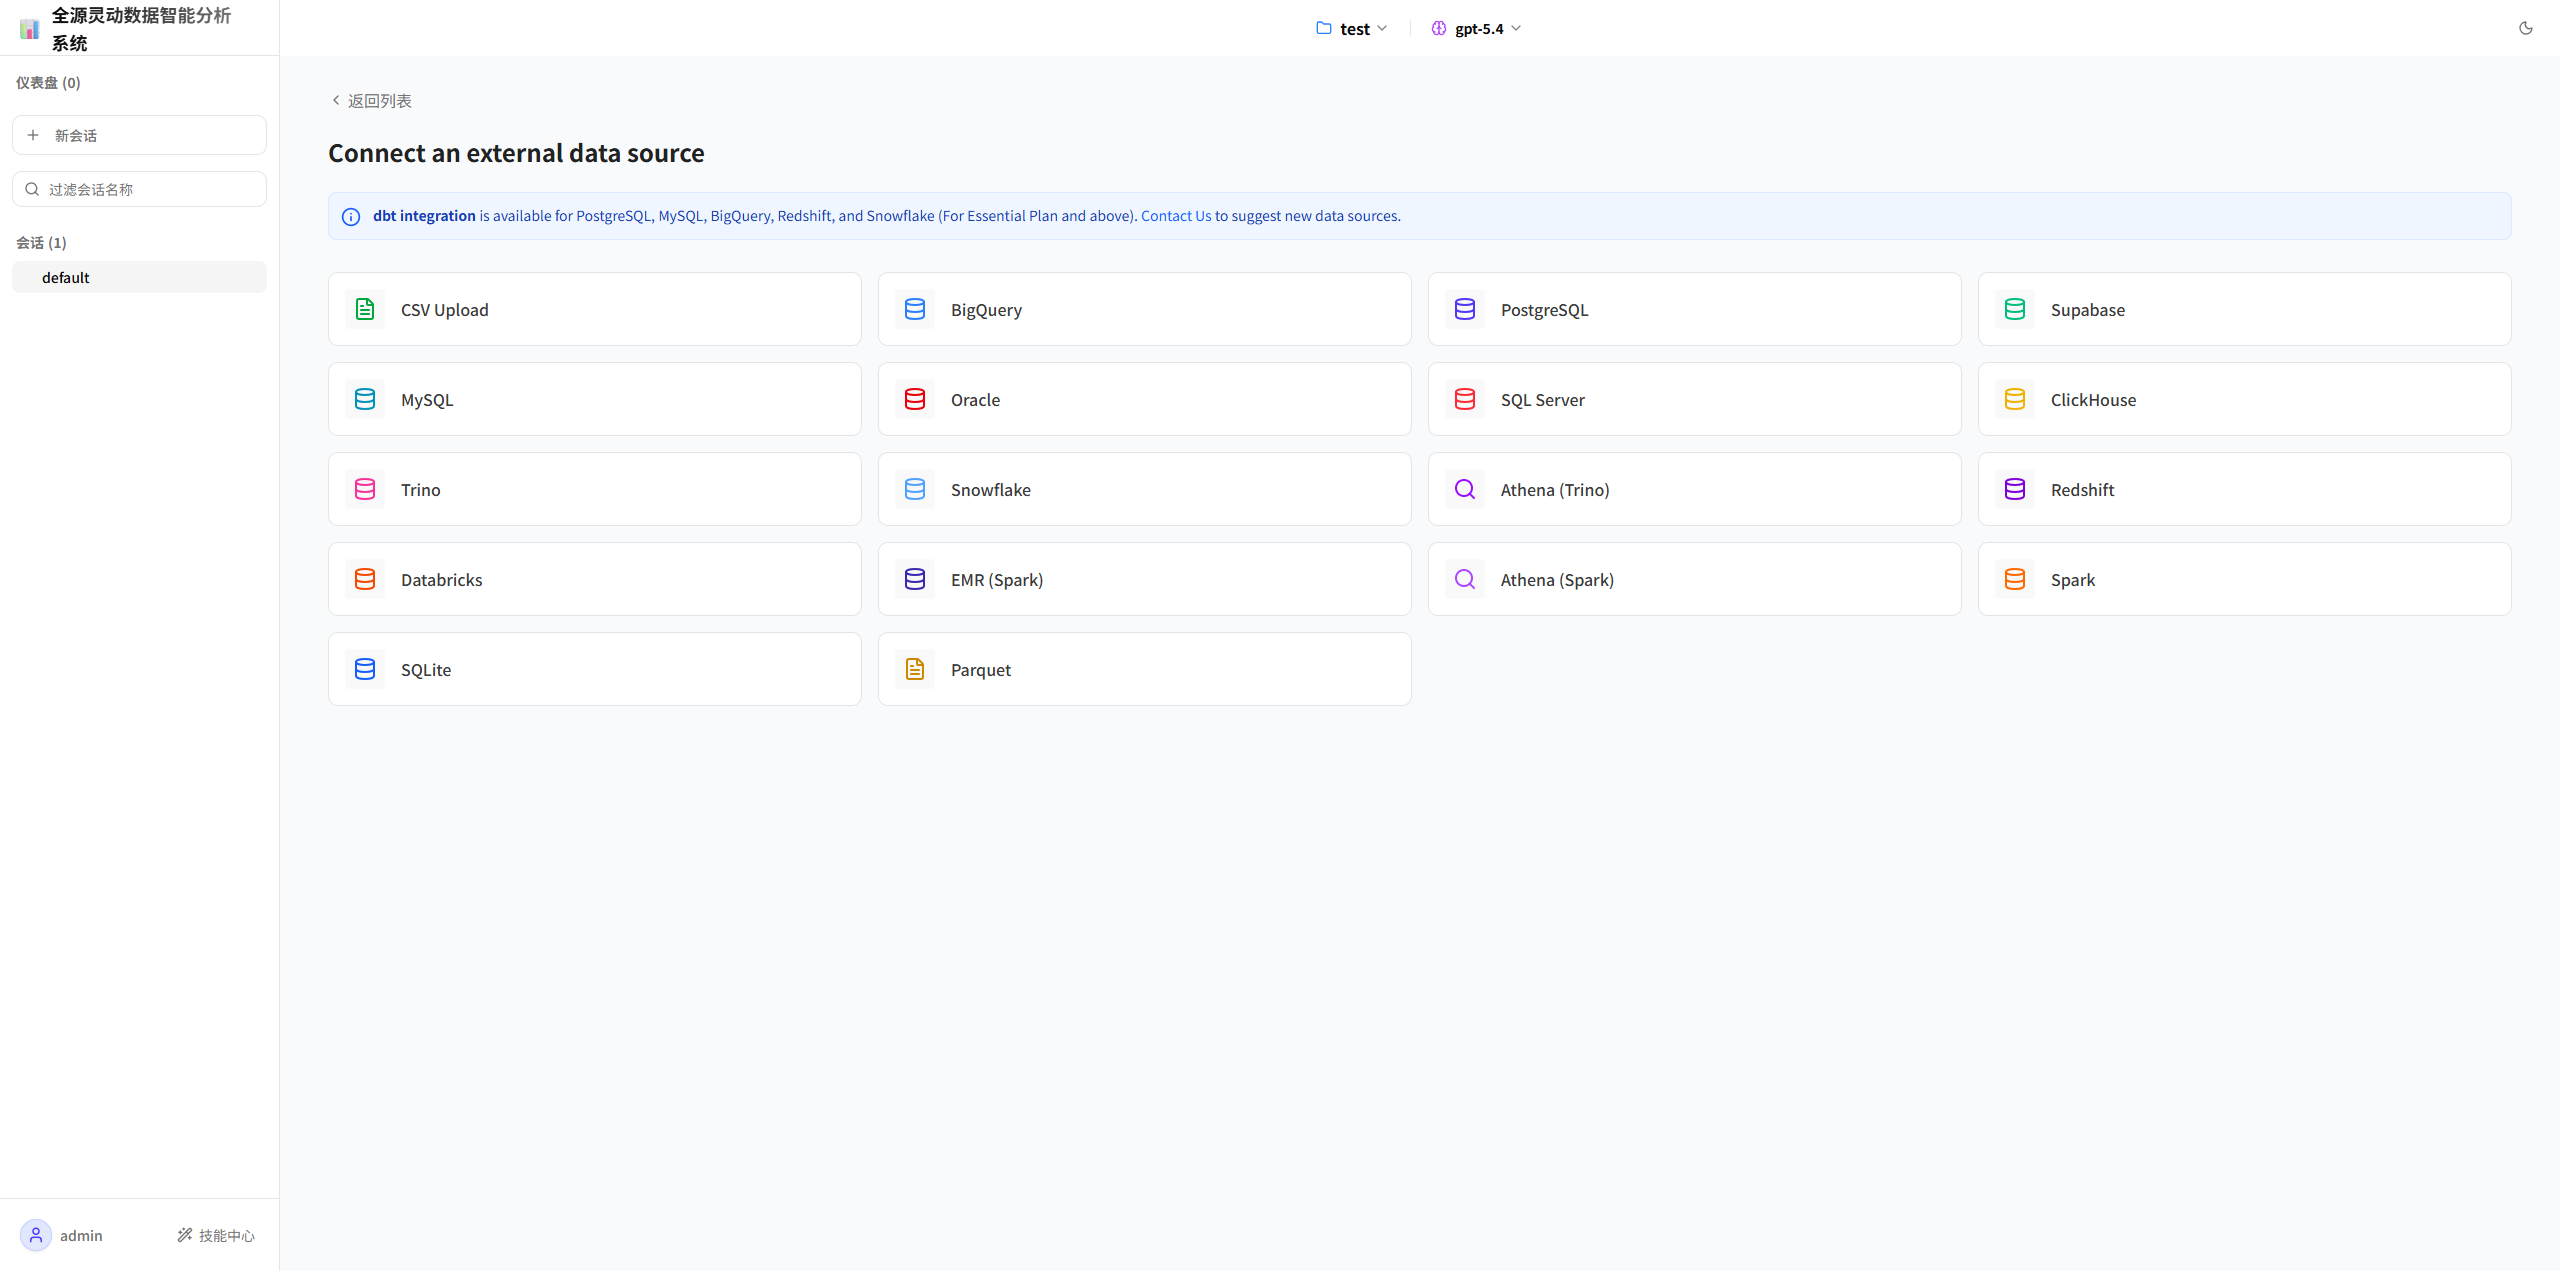This screenshot has height=1271, width=2560.
Task: Click the ClickHouse label text
Action: pos(2093,400)
